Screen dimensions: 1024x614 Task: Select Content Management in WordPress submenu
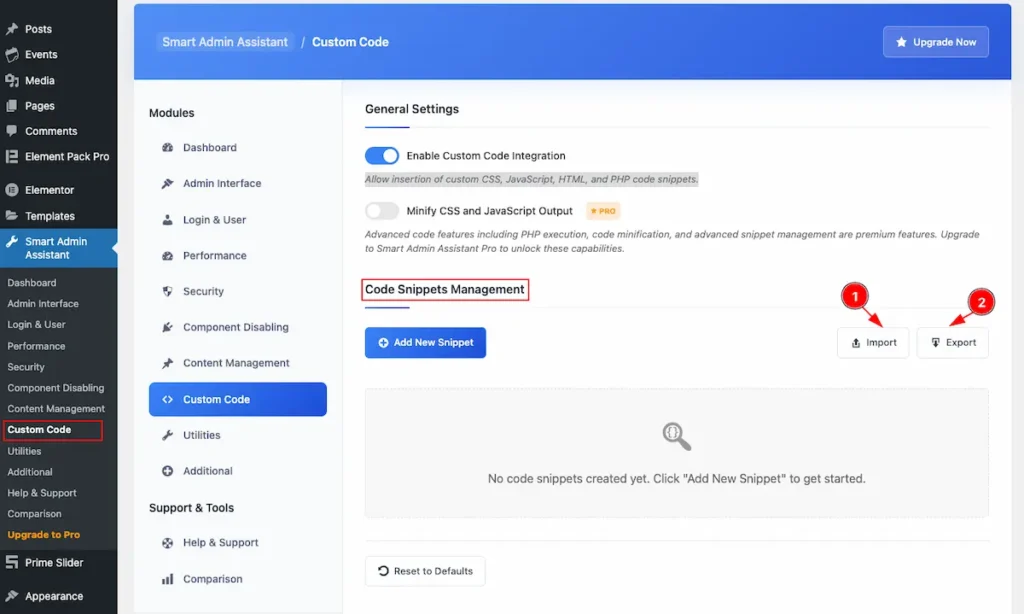pyautogui.click(x=56, y=409)
